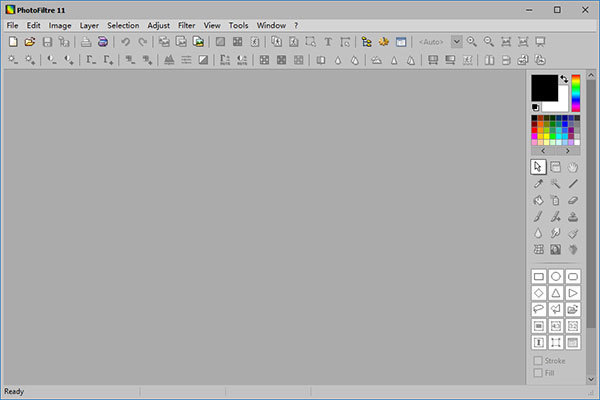Open the Selection menu
This screenshot has height=400, width=600.
(x=123, y=26)
